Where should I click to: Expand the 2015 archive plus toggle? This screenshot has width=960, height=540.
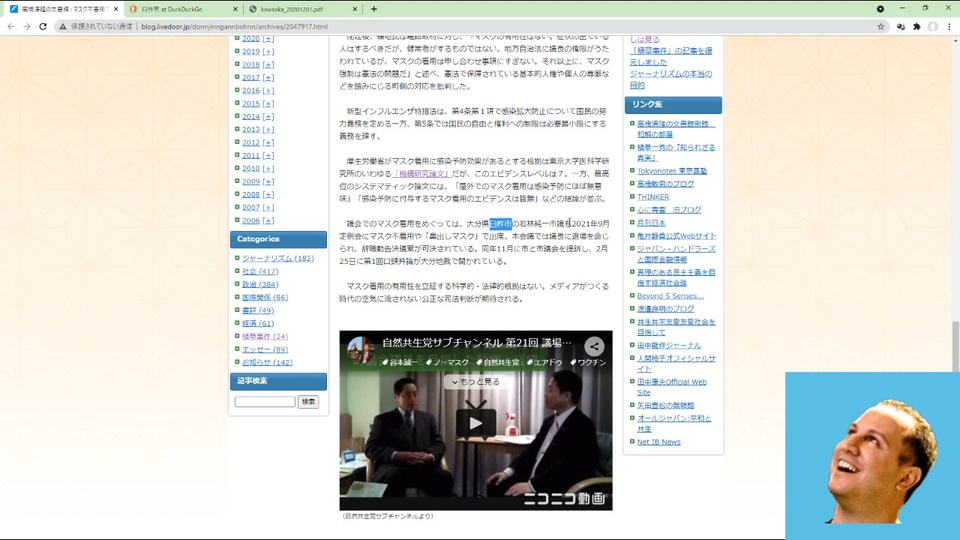click(268, 103)
